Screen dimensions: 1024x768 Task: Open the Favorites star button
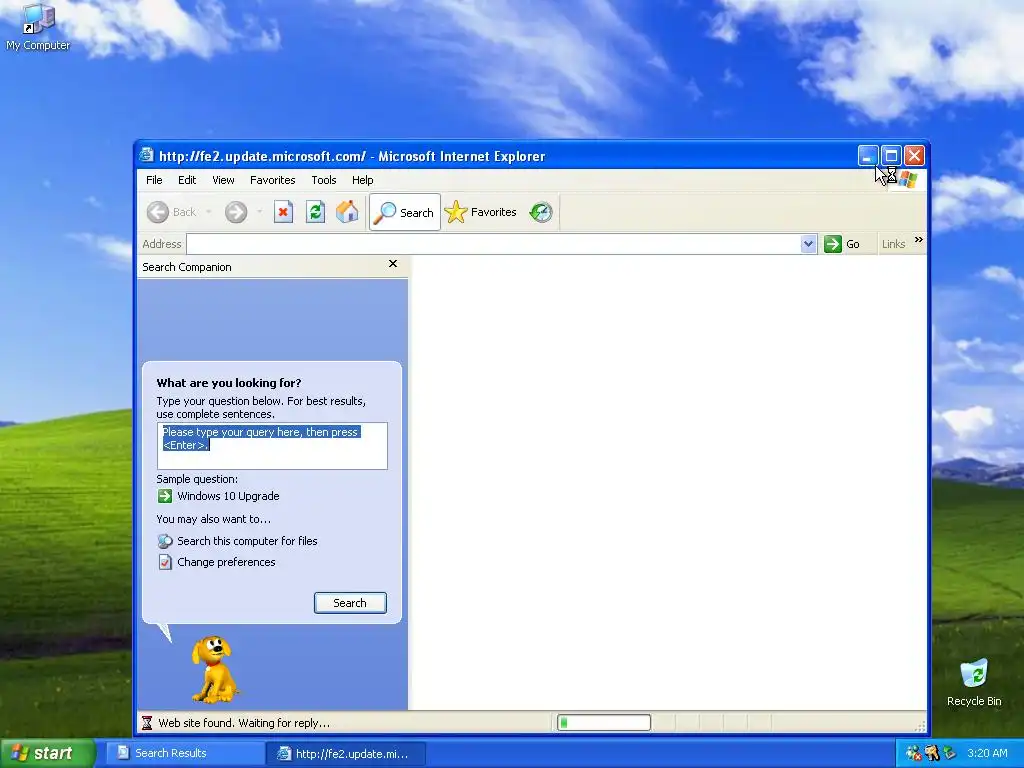[481, 212]
